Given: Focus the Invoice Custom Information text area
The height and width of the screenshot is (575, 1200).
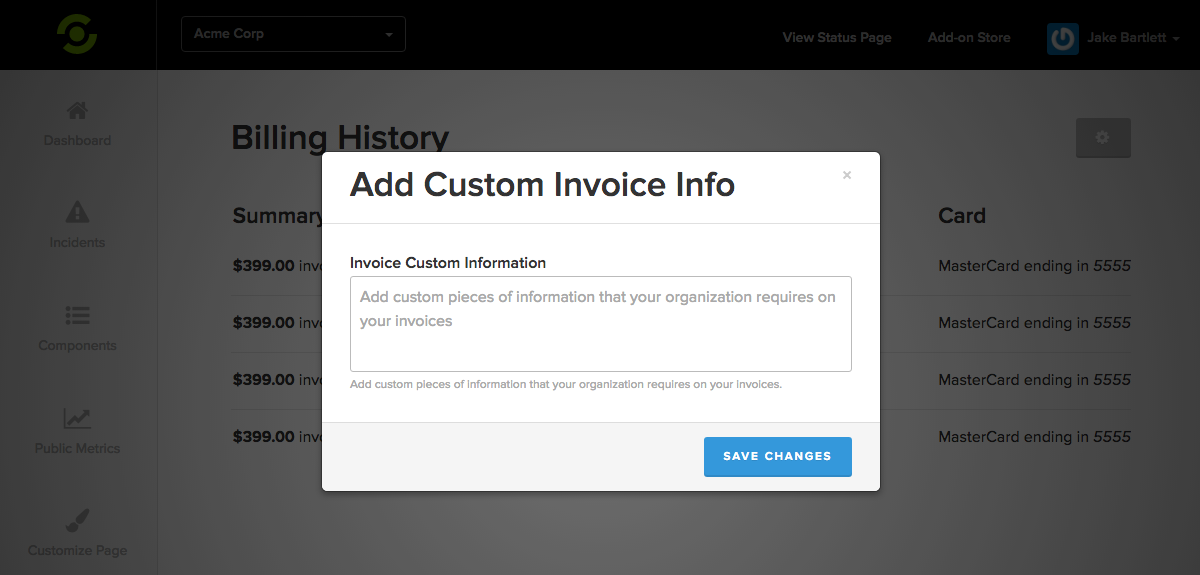Looking at the screenshot, I should click(600, 324).
